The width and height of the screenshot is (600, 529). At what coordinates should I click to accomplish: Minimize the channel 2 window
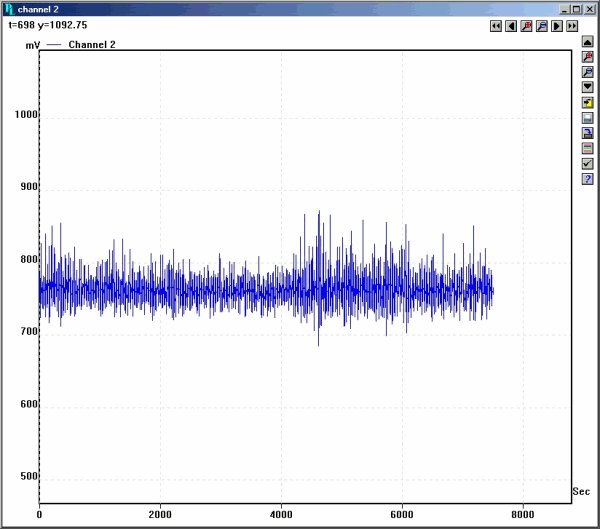pos(565,8)
